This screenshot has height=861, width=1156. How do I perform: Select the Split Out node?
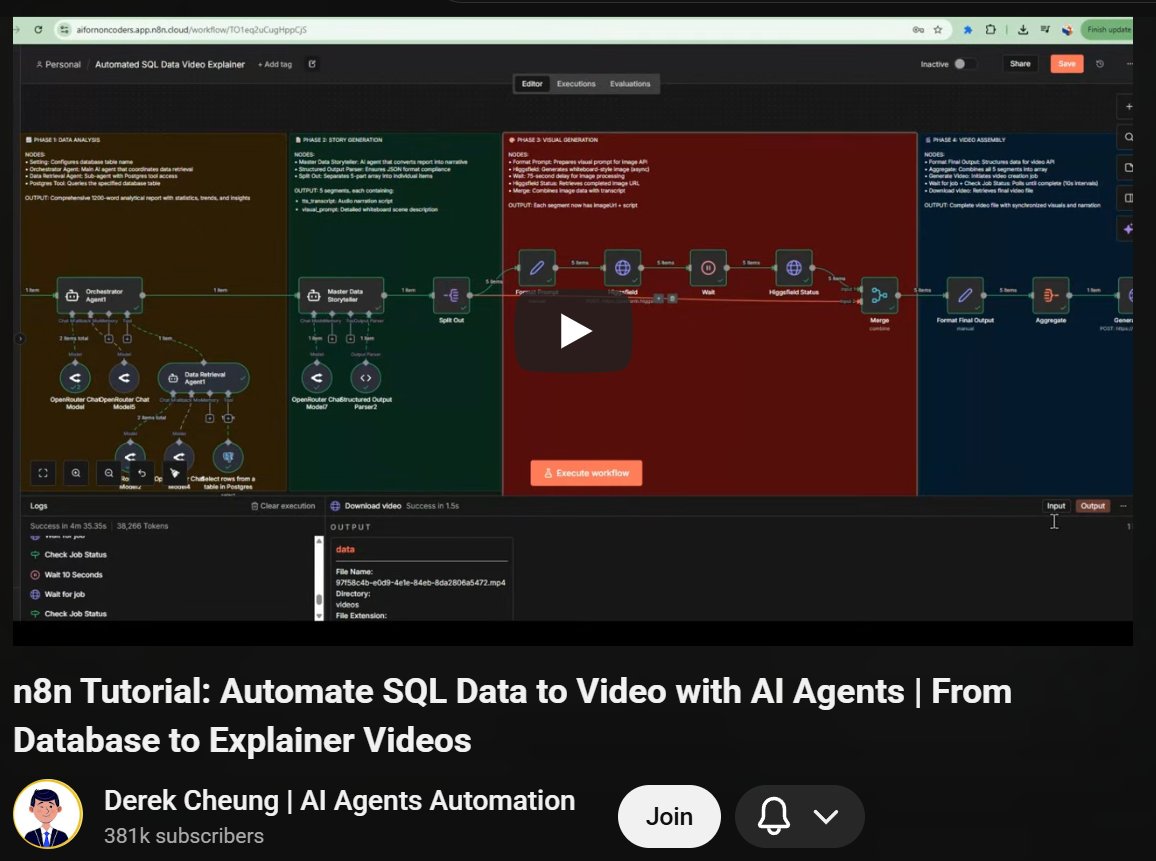(x=451, y=296)
